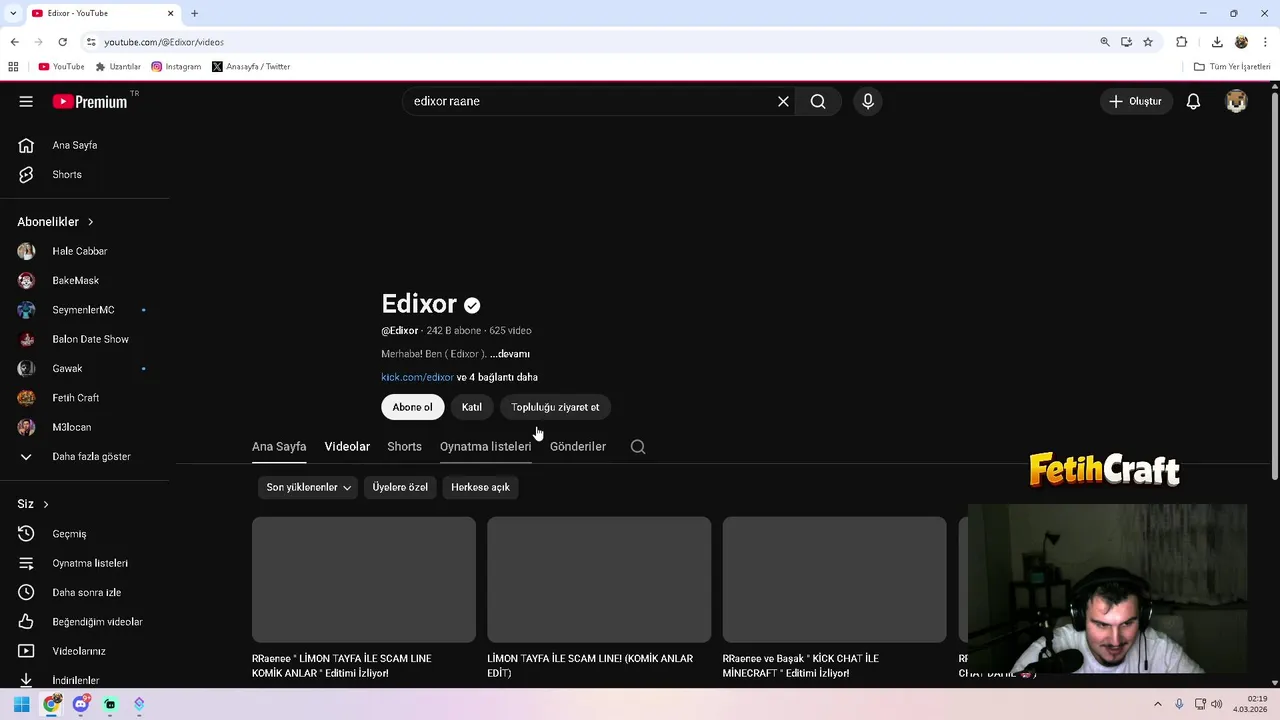Switch to the Oynatma listeleri tab
The width and height of the screenshot is (1280, 720).
click(485, 446)
